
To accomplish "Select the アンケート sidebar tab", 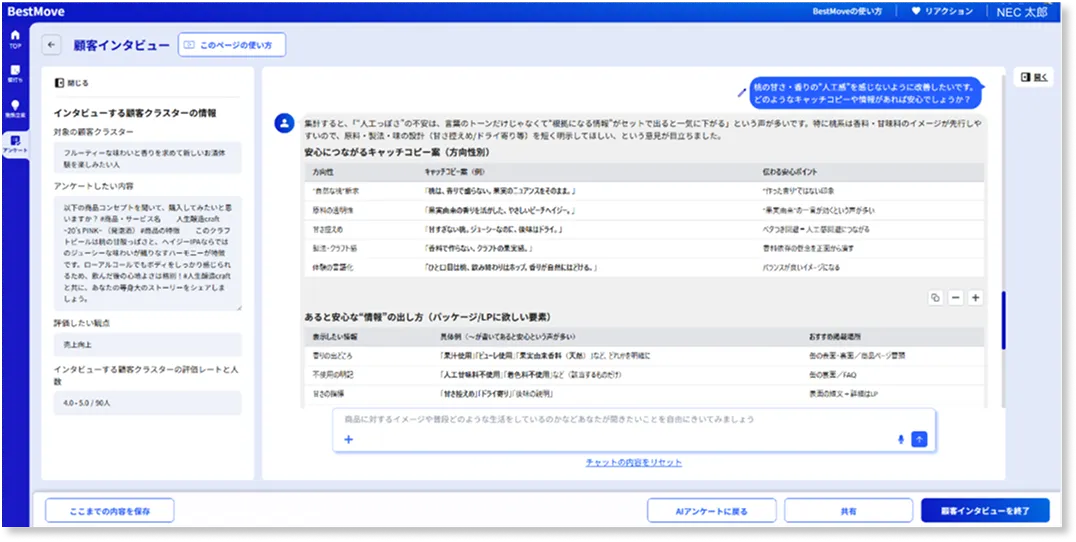I will point(15,144).
